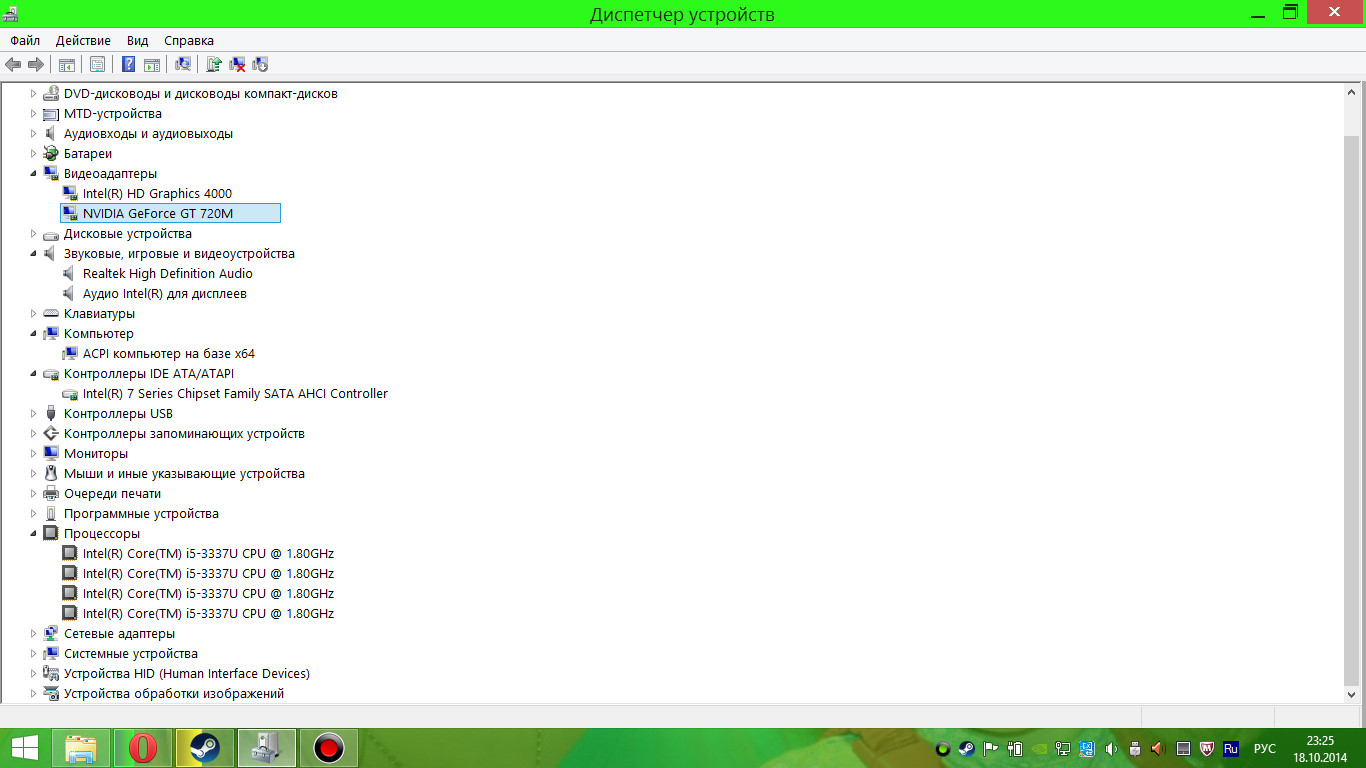
Task: Expand the Сетевые адаптеры category
Action: click(x=33, y=633)
